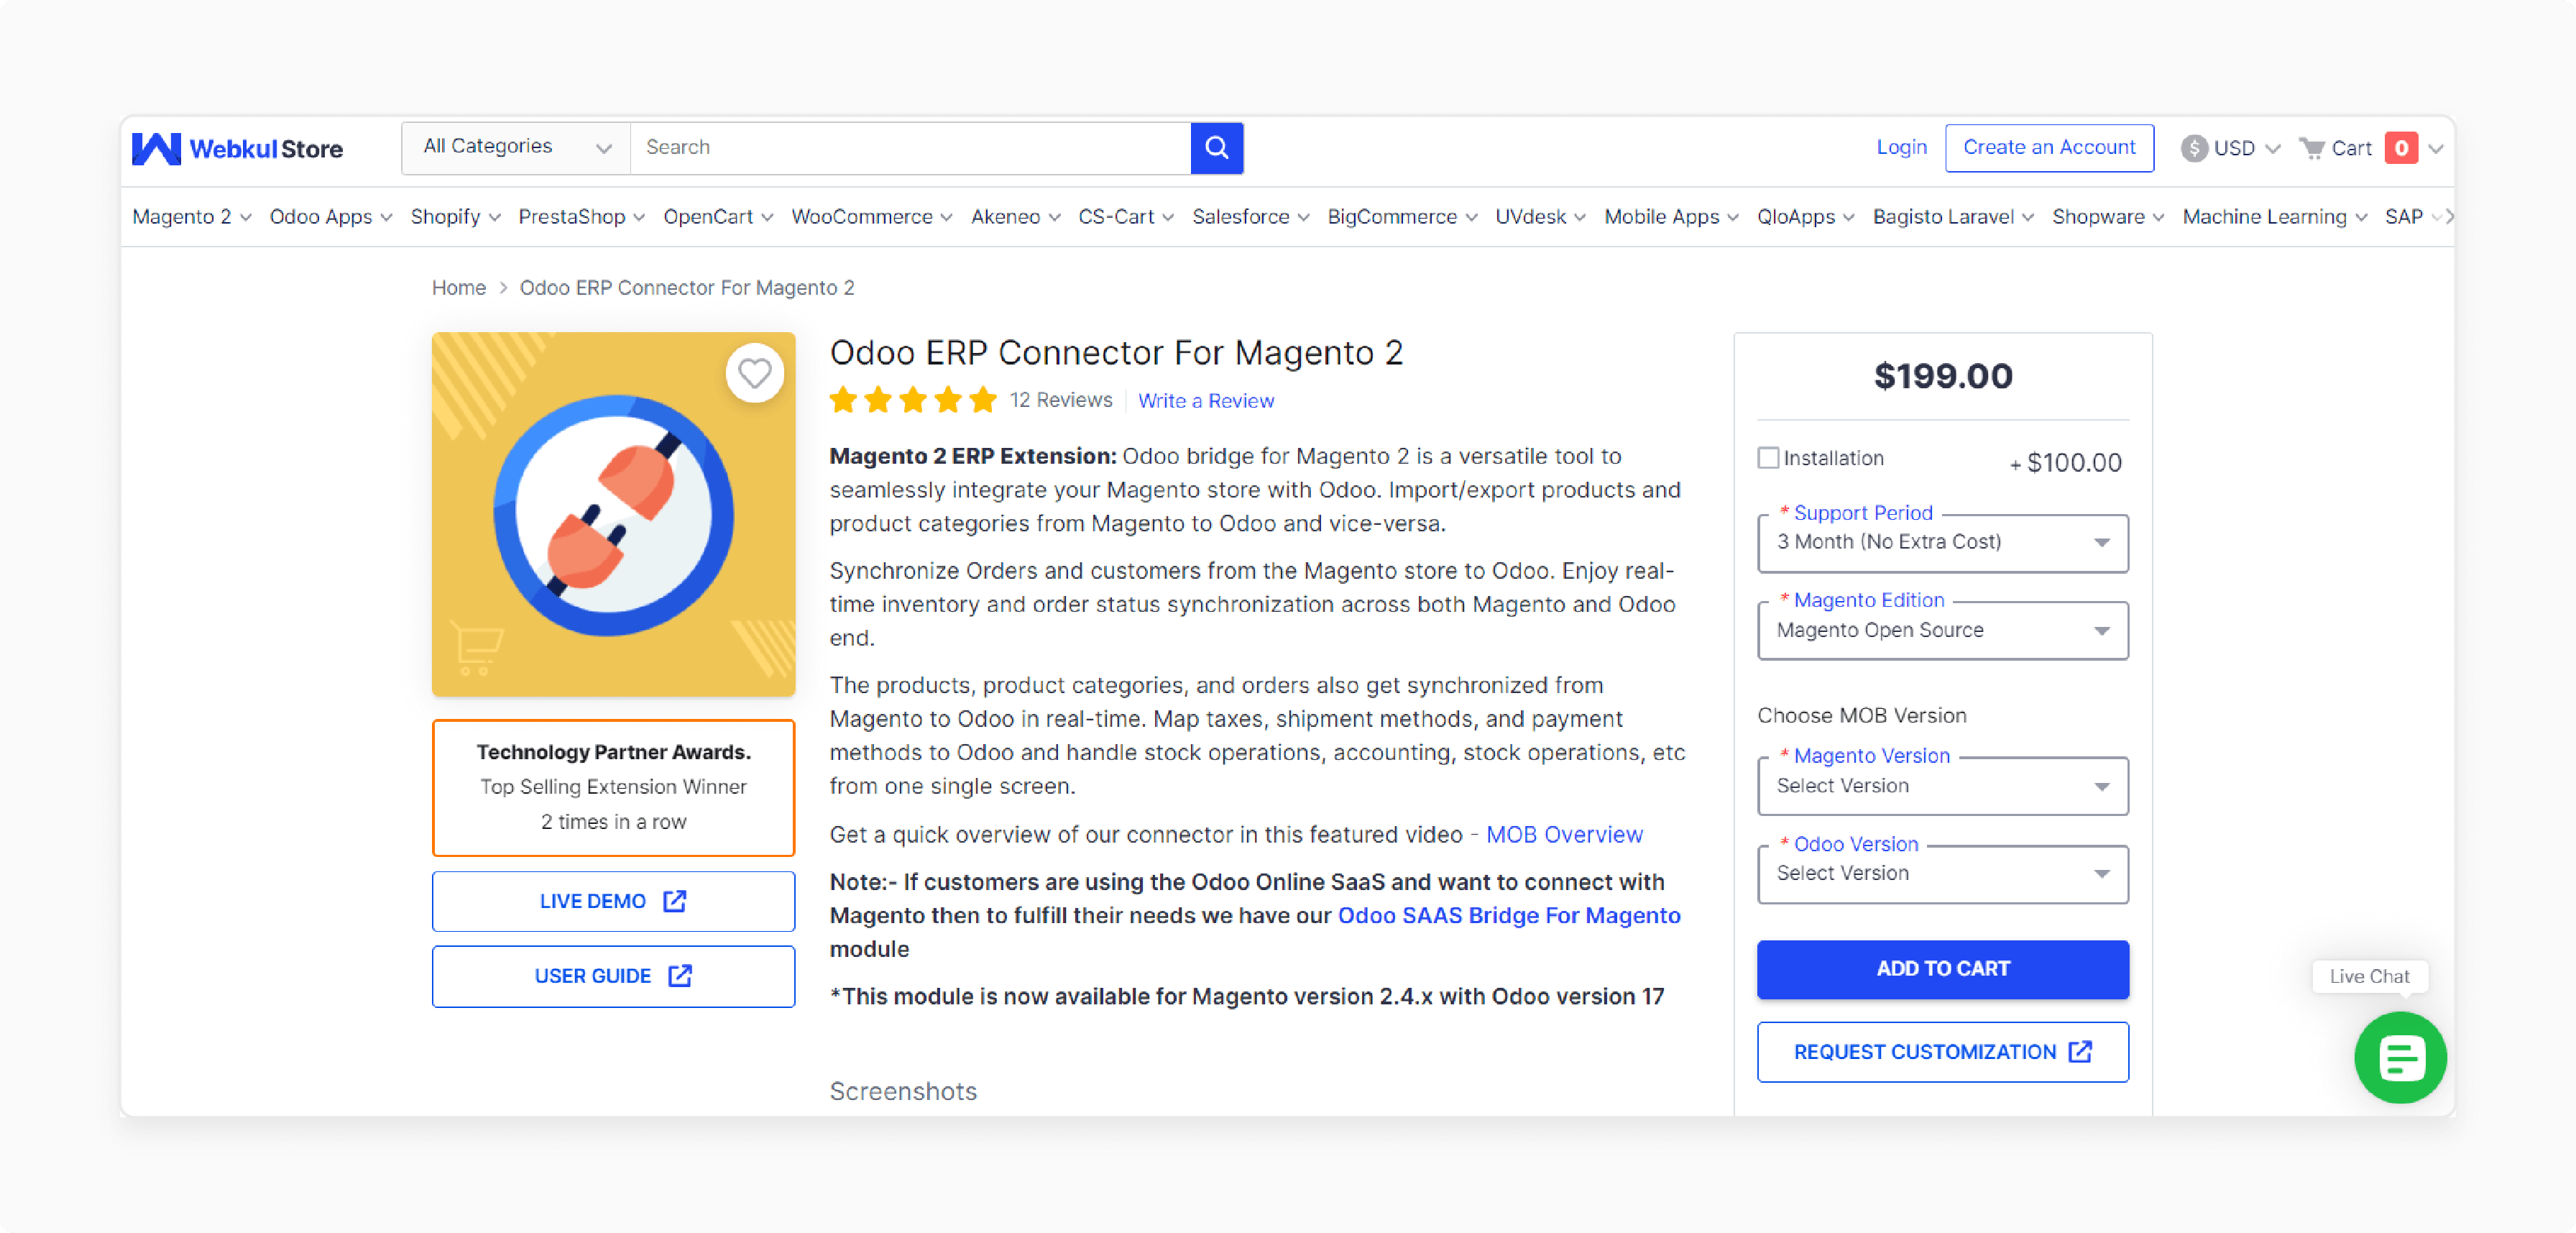The height and width of the screenshot is (1233, 2576).
Task: Expand the Odoo Apps menu
Action: pos(331,217)
